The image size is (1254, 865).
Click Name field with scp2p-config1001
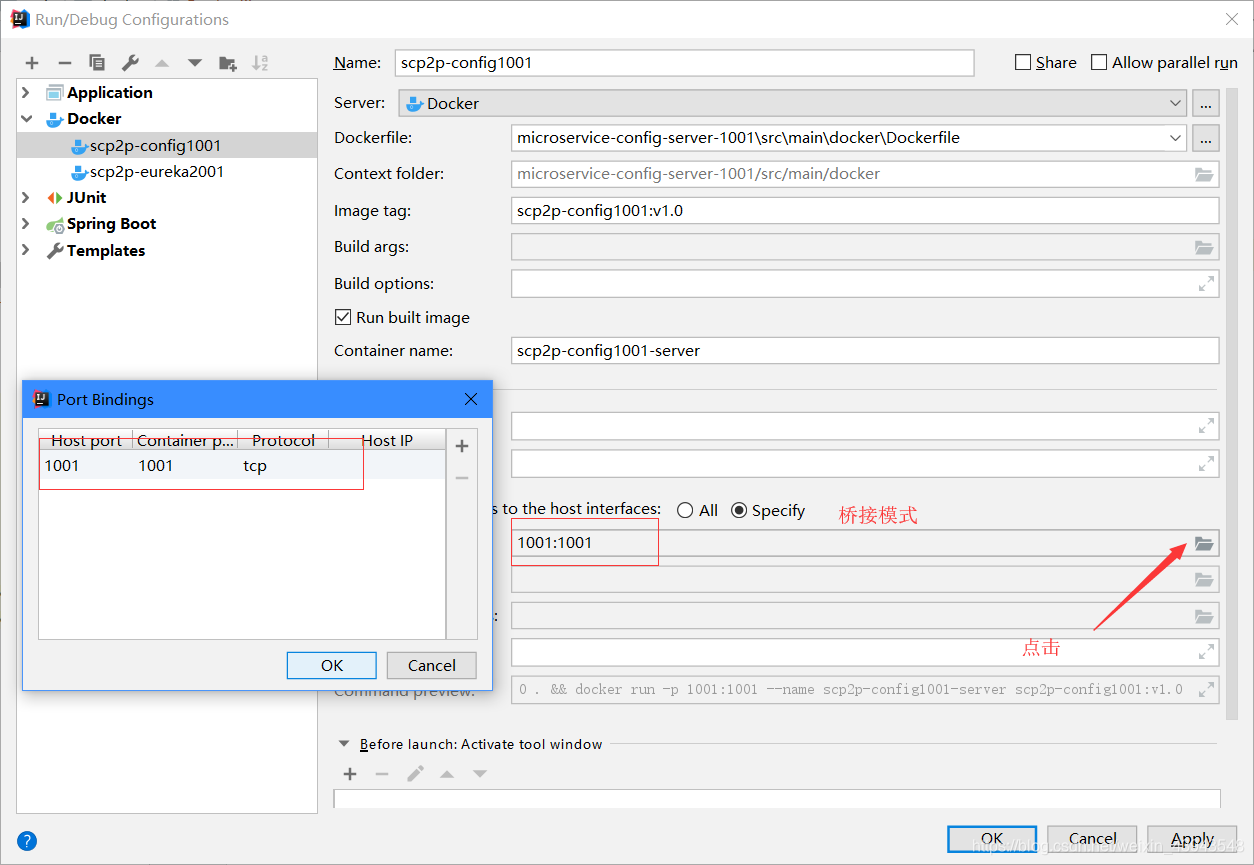point(684,62)
